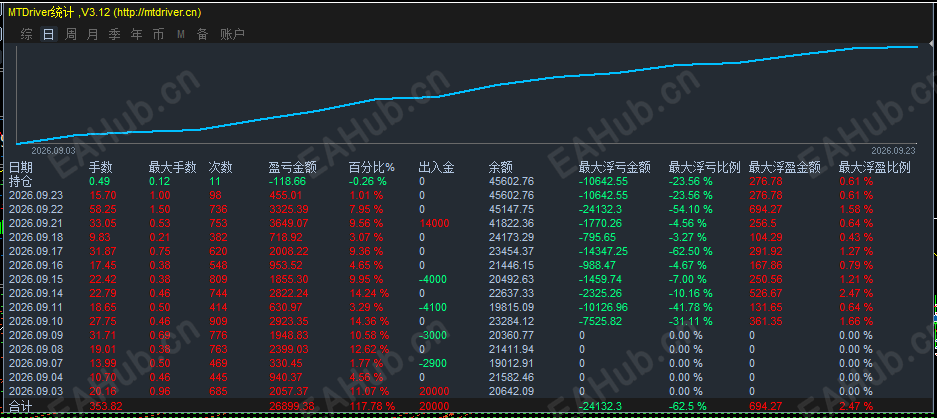Click trade count 909
Screen dimensions: 937x418
click(x=218, y=321)
